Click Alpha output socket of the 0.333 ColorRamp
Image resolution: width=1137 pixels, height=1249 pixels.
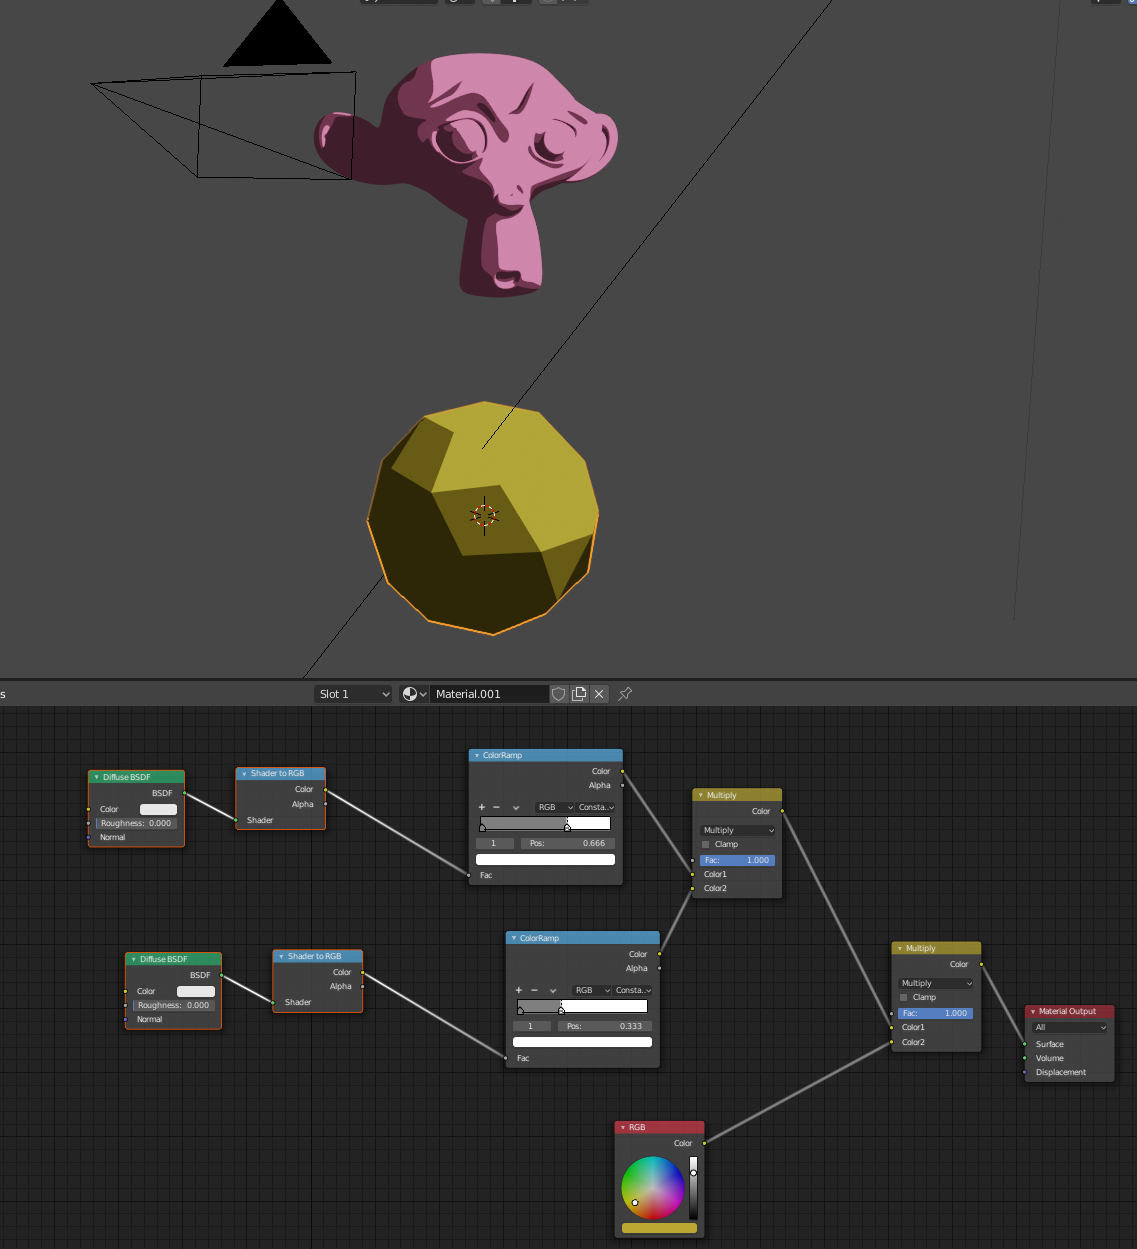[659, 968]
